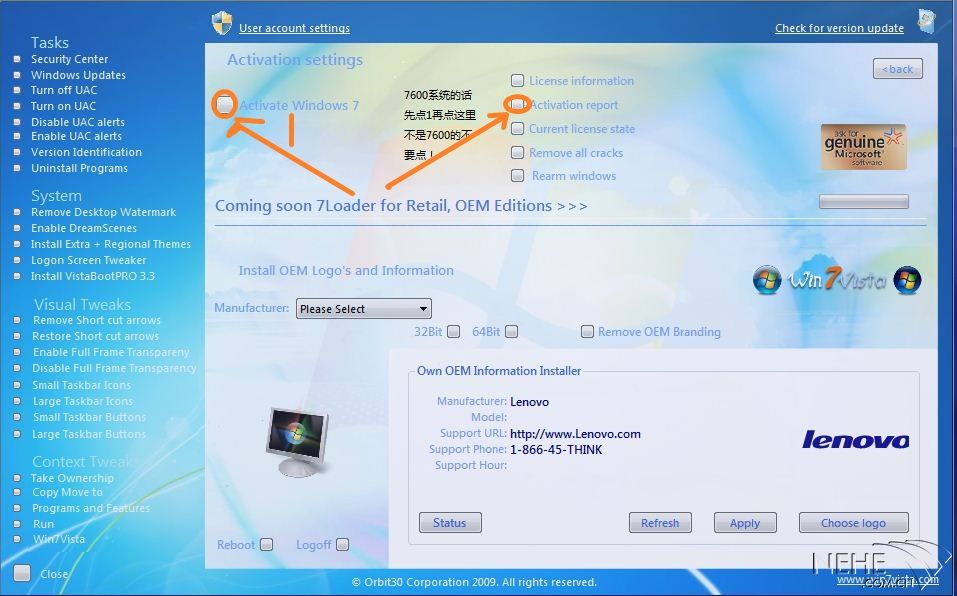Click the Choose logo button
This screenshot has height=596, width=957.
[x=853, y=523]
